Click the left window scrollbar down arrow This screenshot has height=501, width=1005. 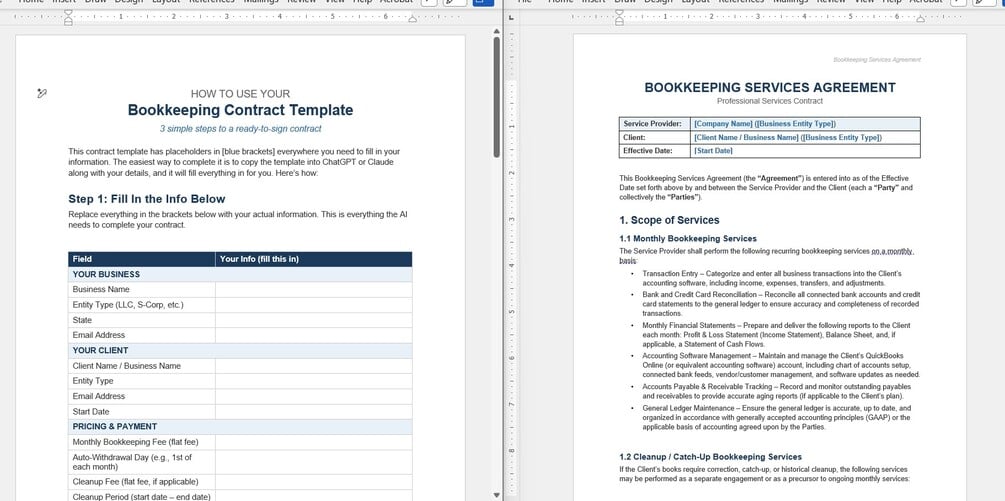pos(497,495)
